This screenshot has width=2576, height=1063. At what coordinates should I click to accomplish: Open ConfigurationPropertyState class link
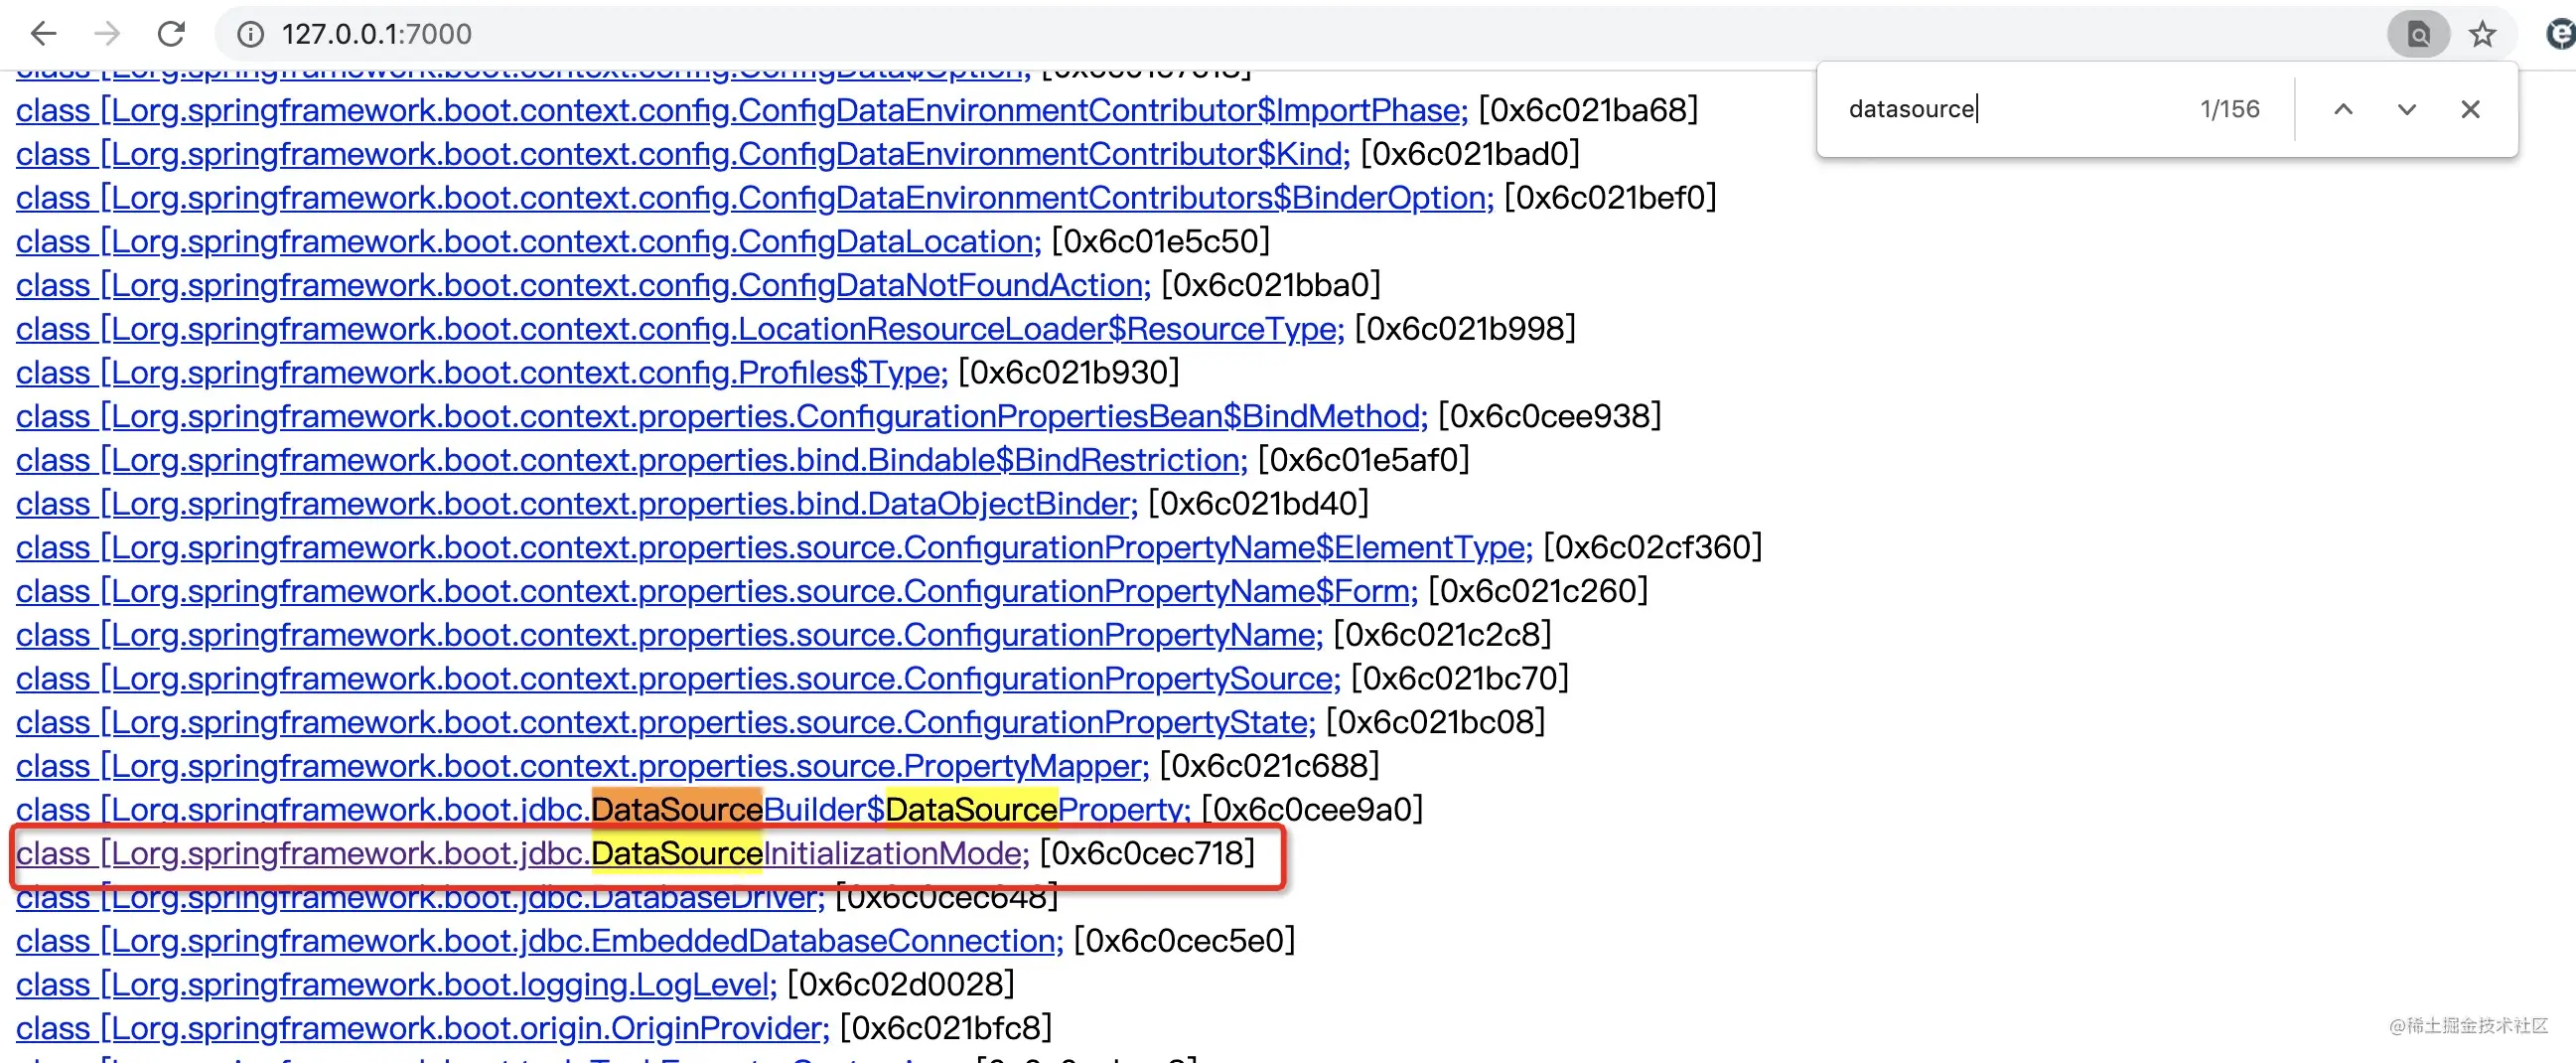(x=666, y=722)
